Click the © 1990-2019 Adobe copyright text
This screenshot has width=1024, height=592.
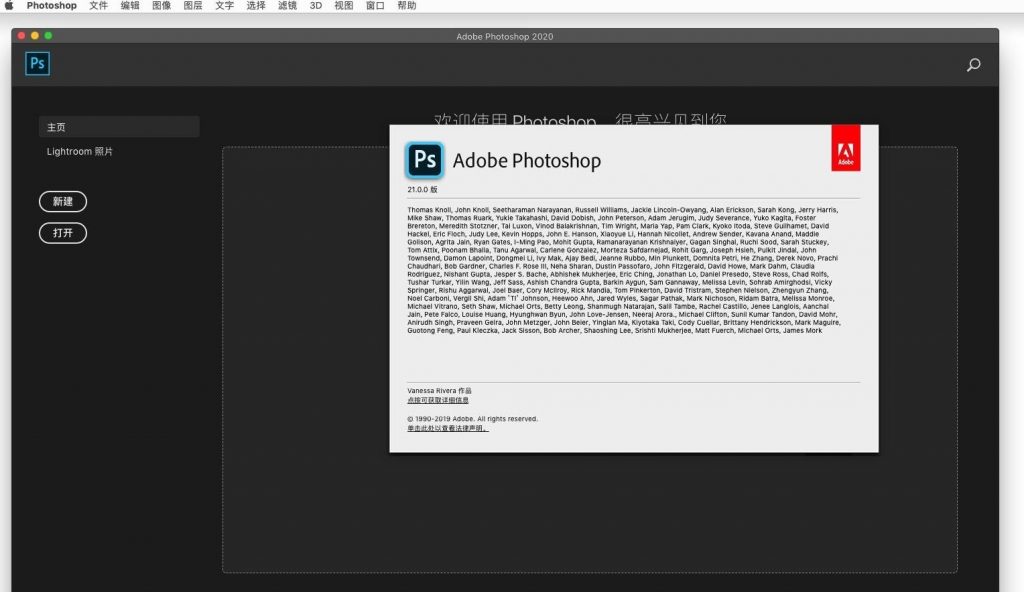(472, 419)
